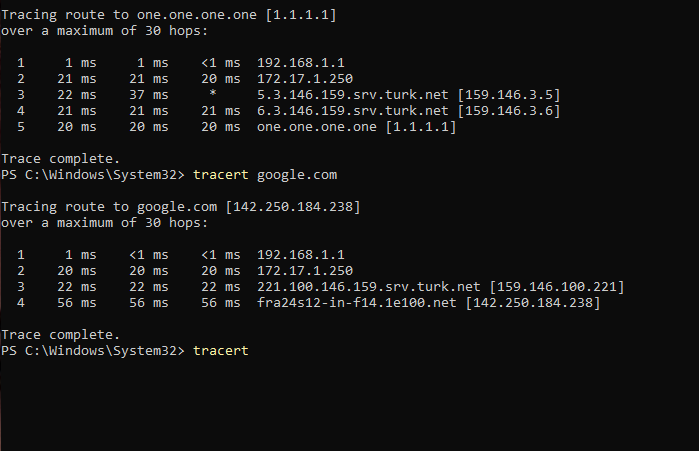Click 'one.one.one.one [1.1.1.1]' in hop 5

[x=357, y=127]
